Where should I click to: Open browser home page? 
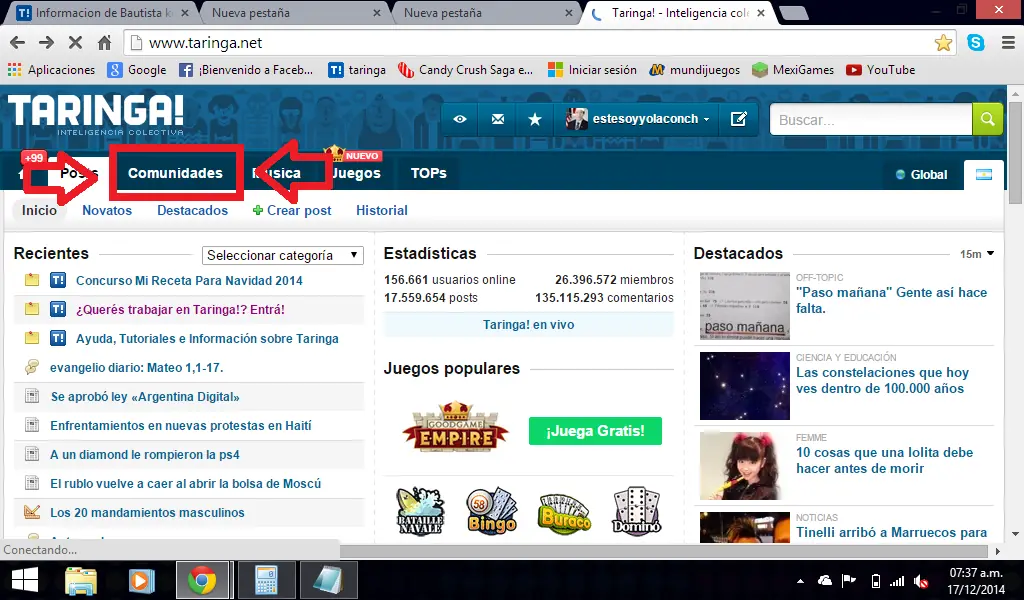point(104,43)
